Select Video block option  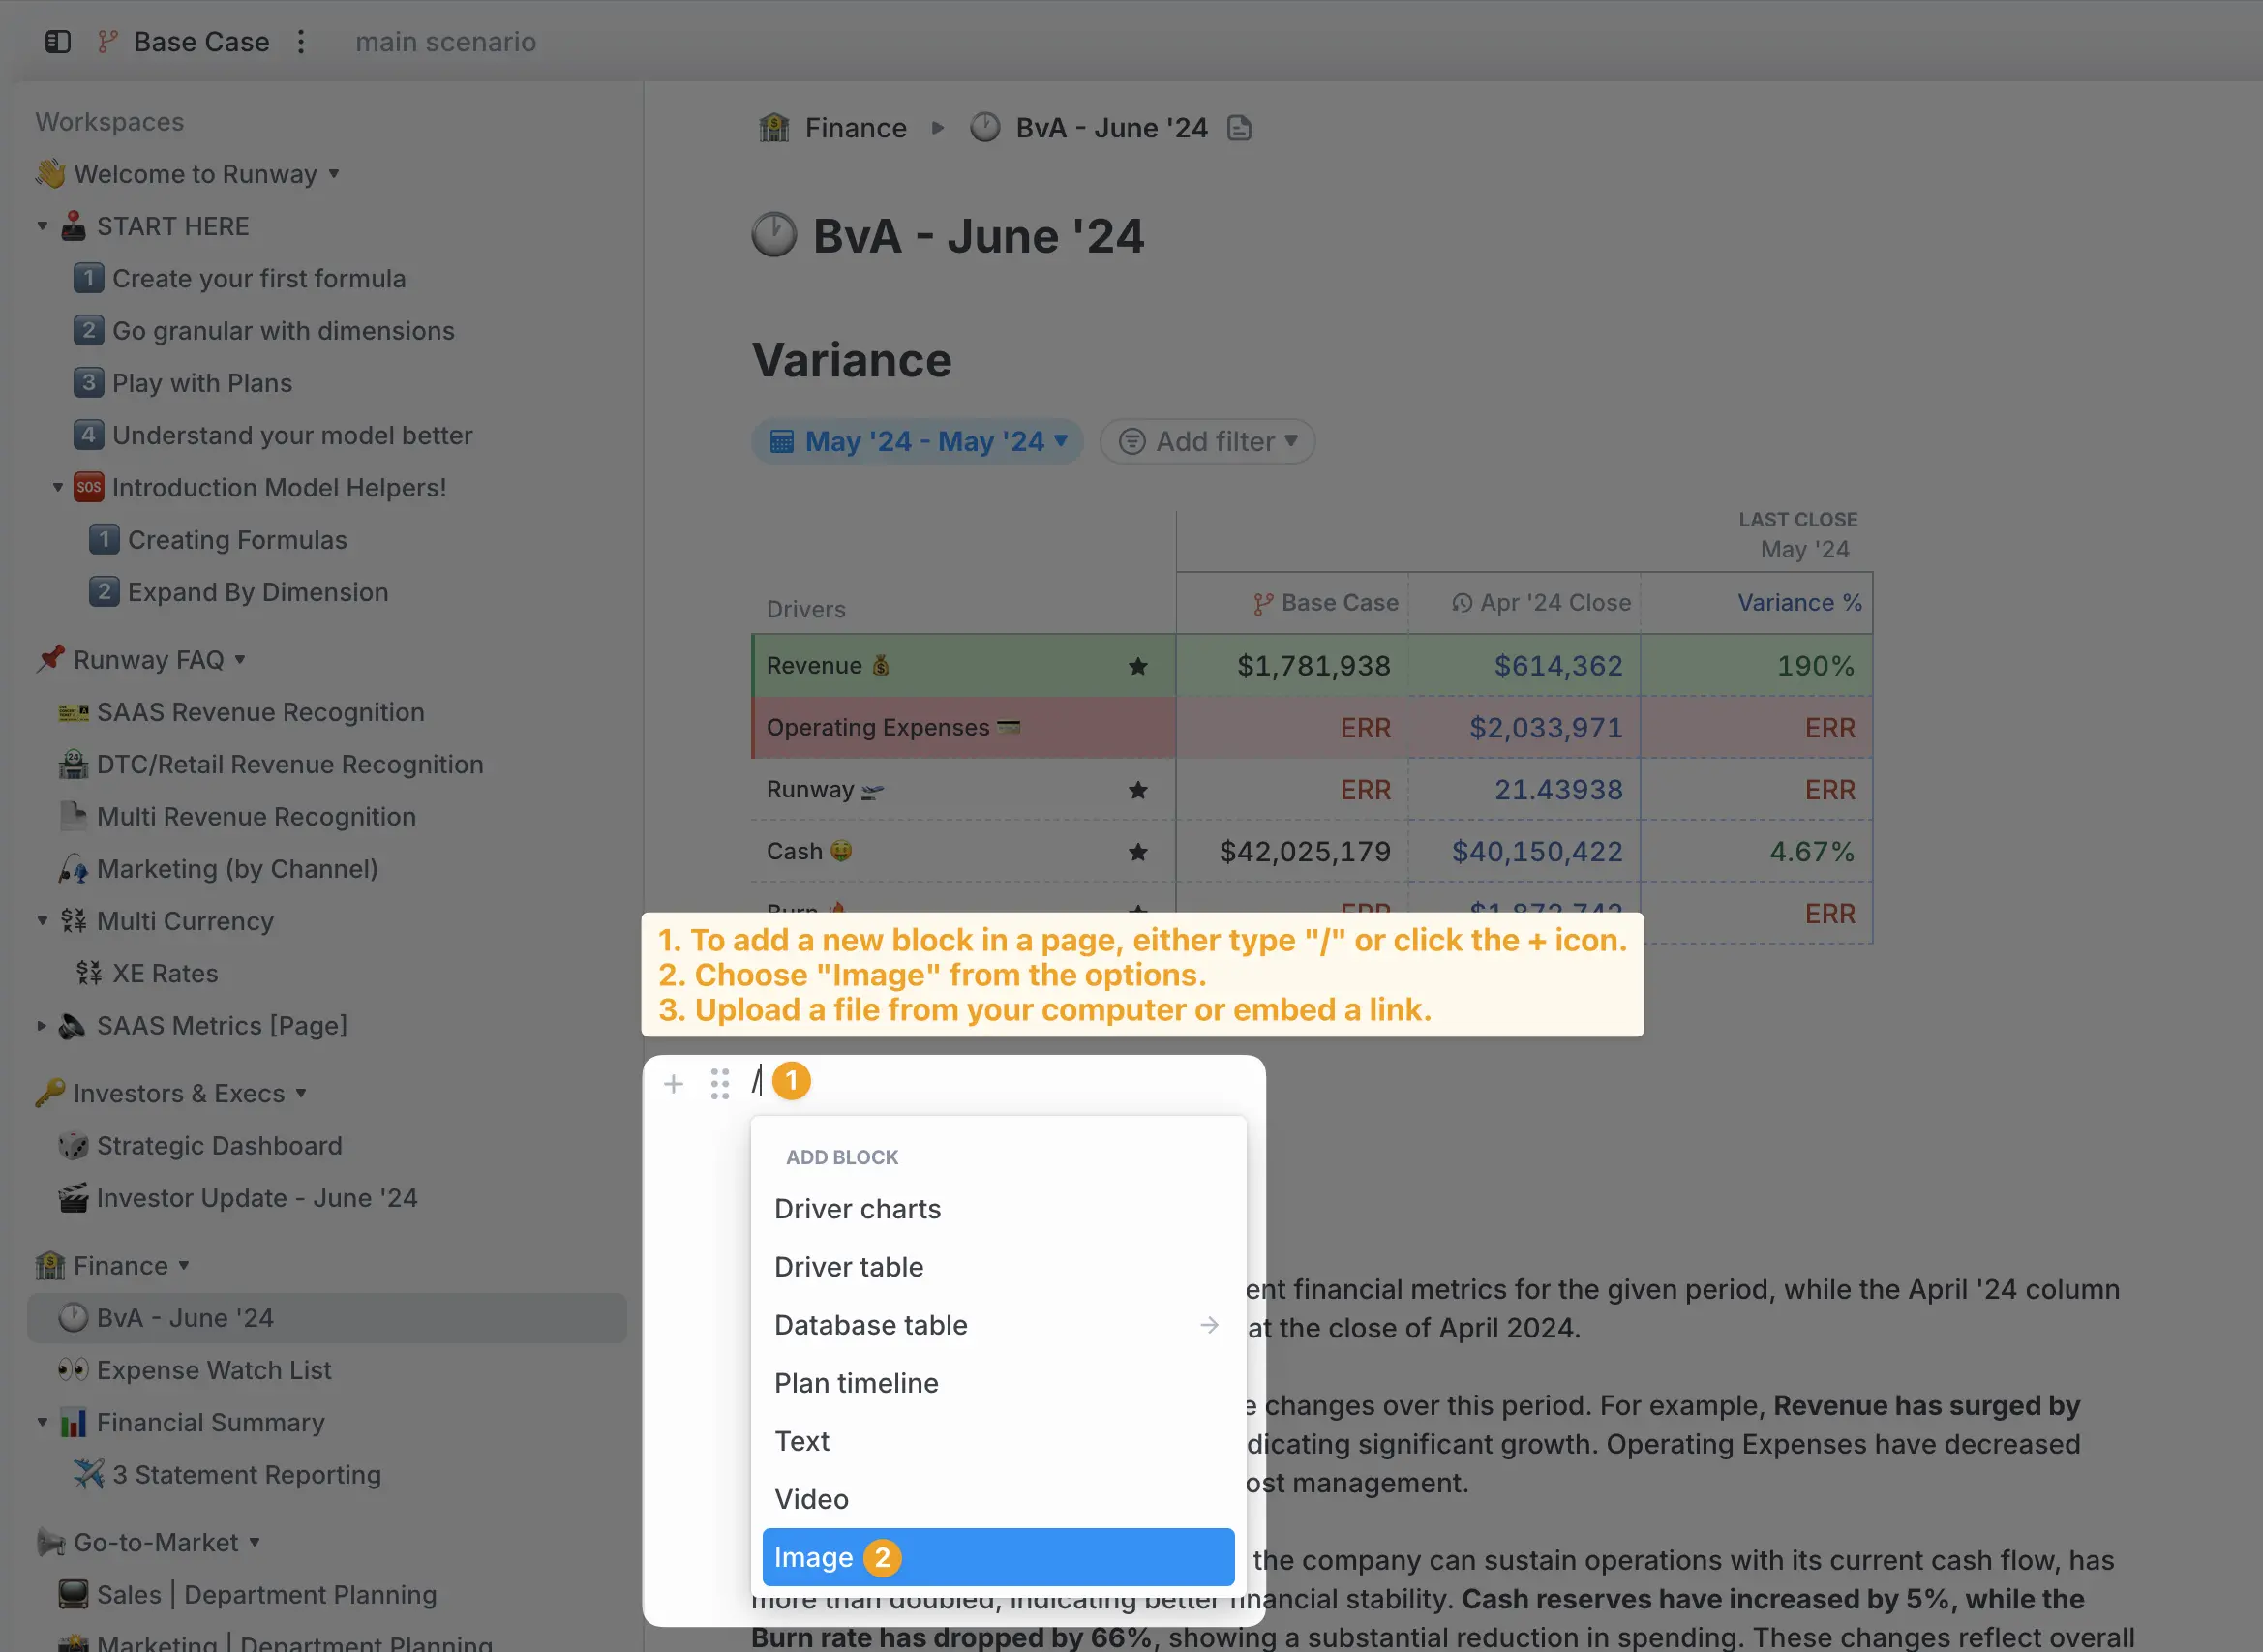pos(998,1499)
